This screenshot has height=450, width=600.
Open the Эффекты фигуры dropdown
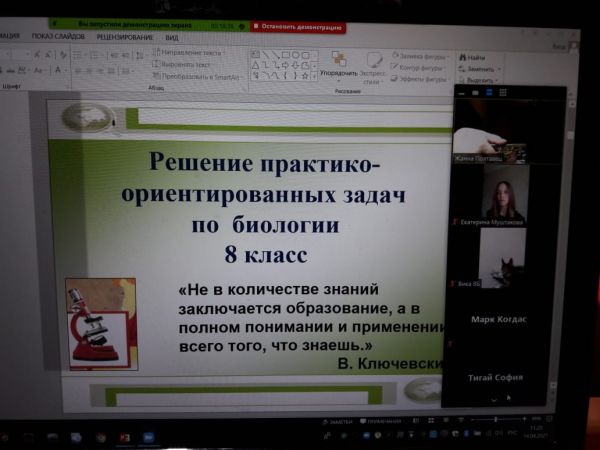coord(420,78)
